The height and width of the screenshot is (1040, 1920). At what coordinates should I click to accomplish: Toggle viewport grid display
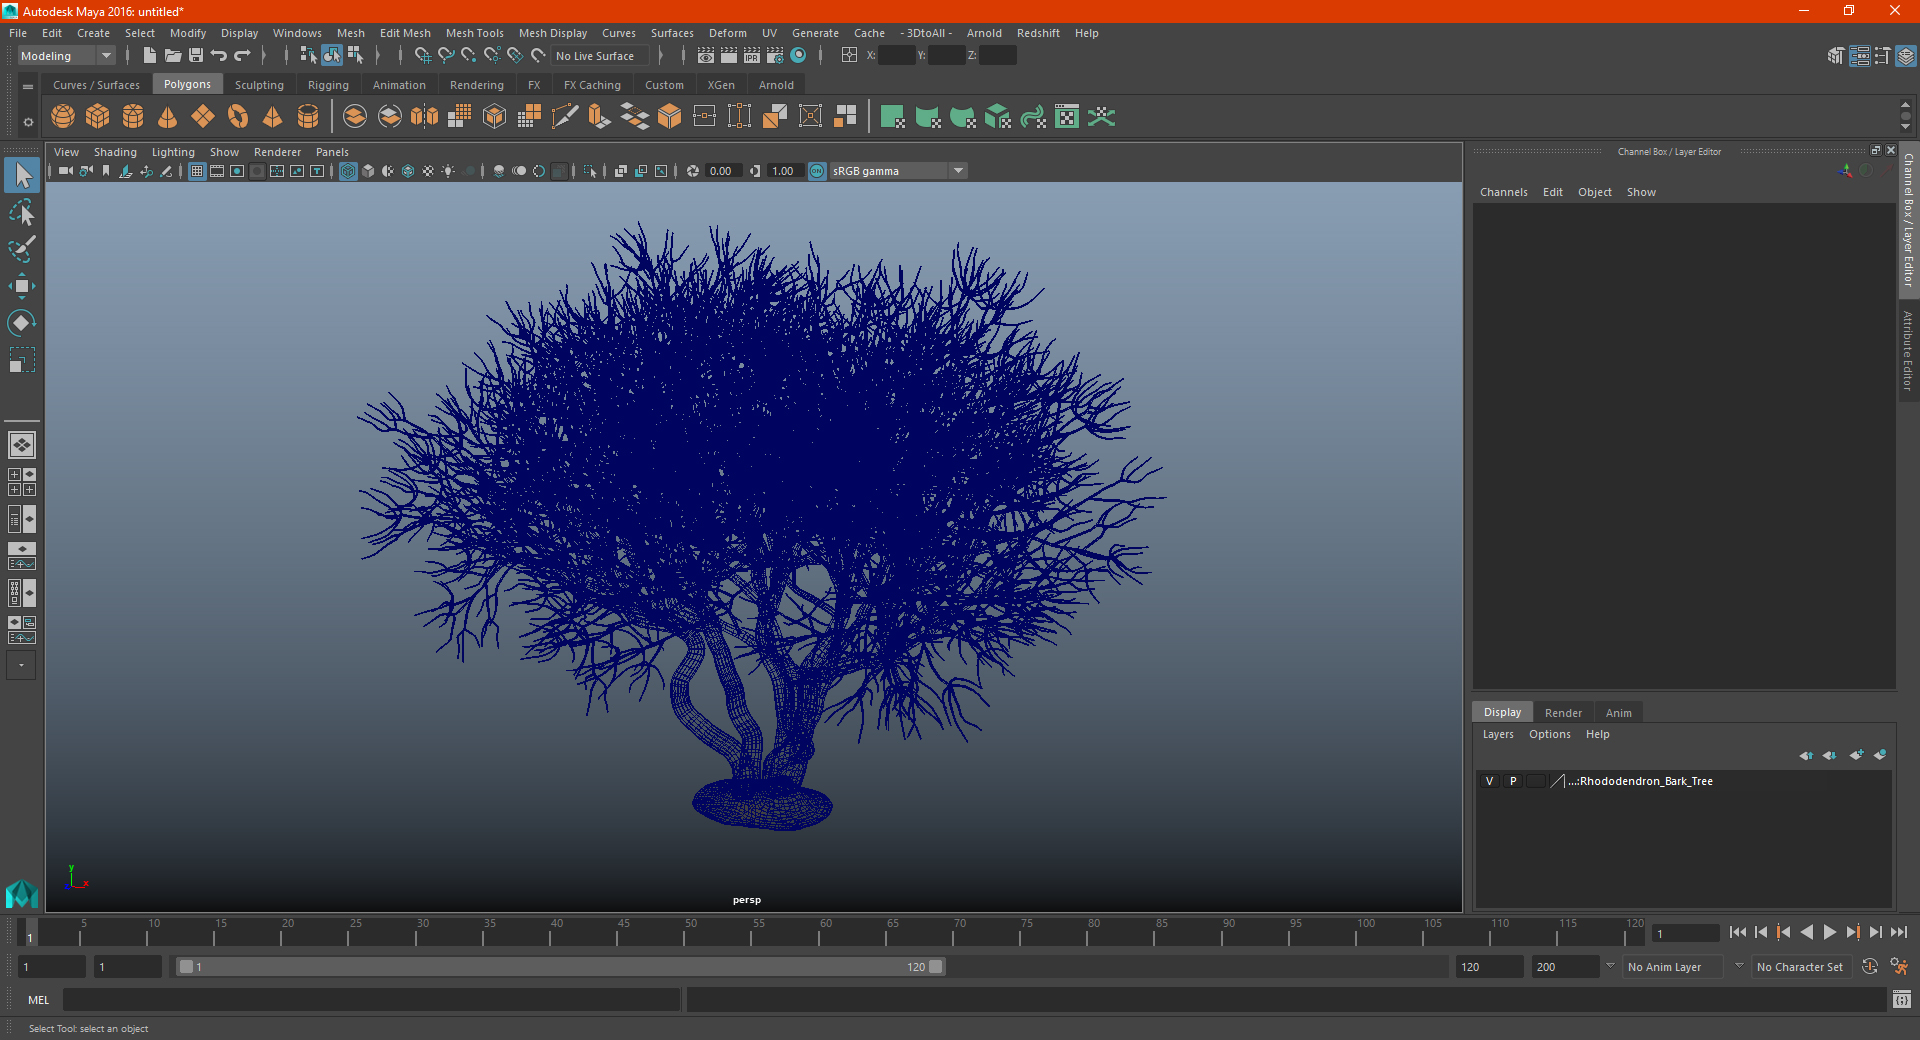point(197,171)
